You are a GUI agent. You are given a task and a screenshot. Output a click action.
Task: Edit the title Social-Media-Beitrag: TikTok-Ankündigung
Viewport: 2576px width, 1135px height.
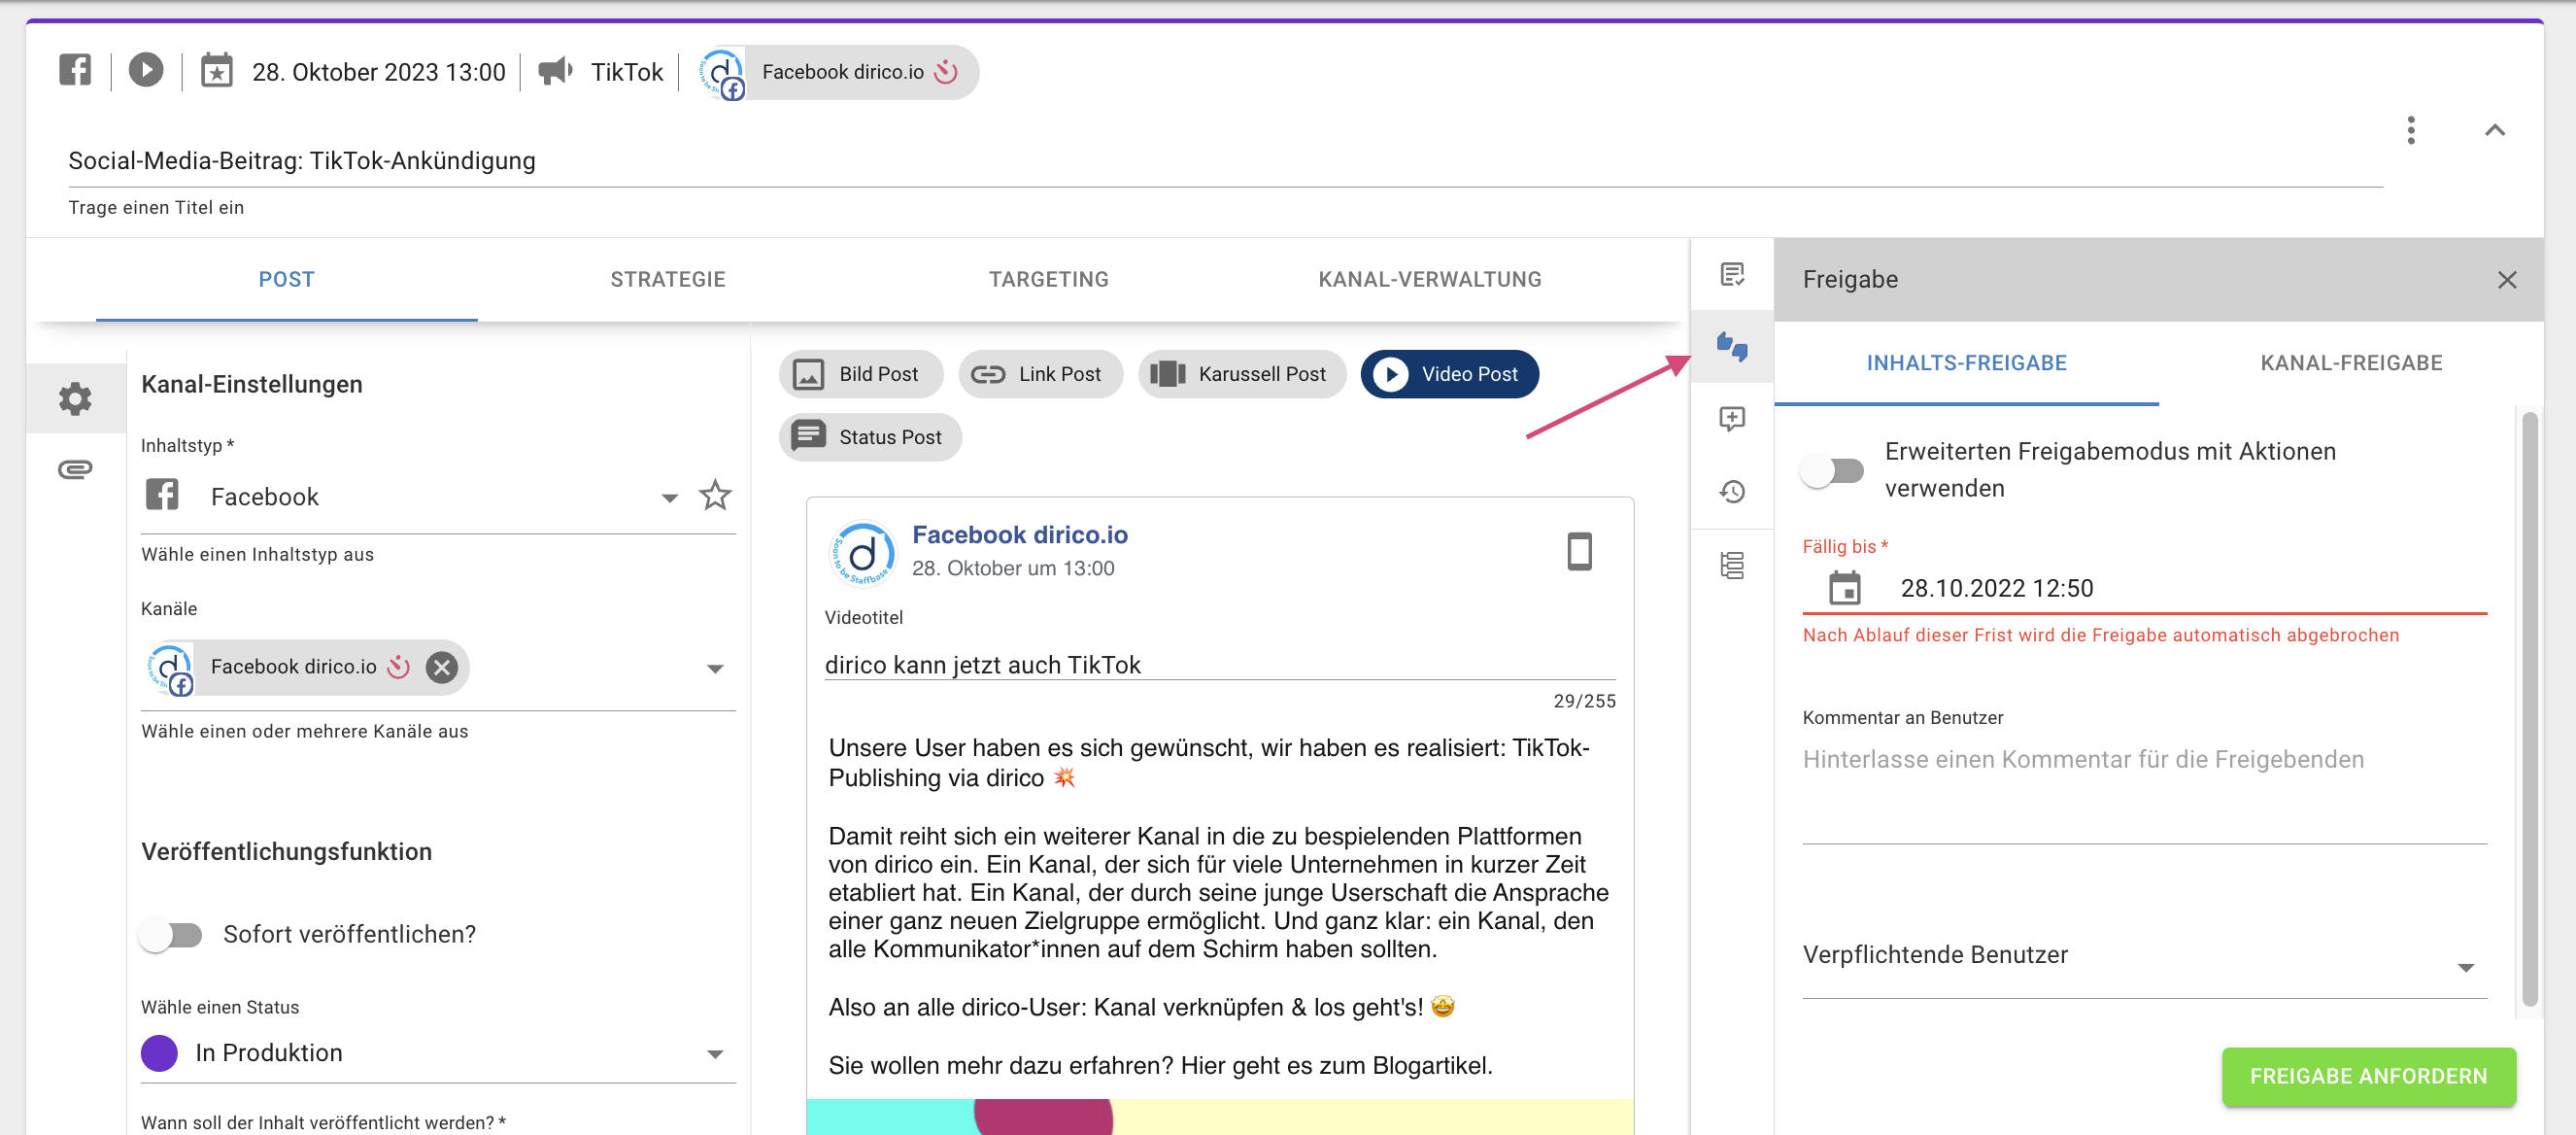click(1225, 161)
